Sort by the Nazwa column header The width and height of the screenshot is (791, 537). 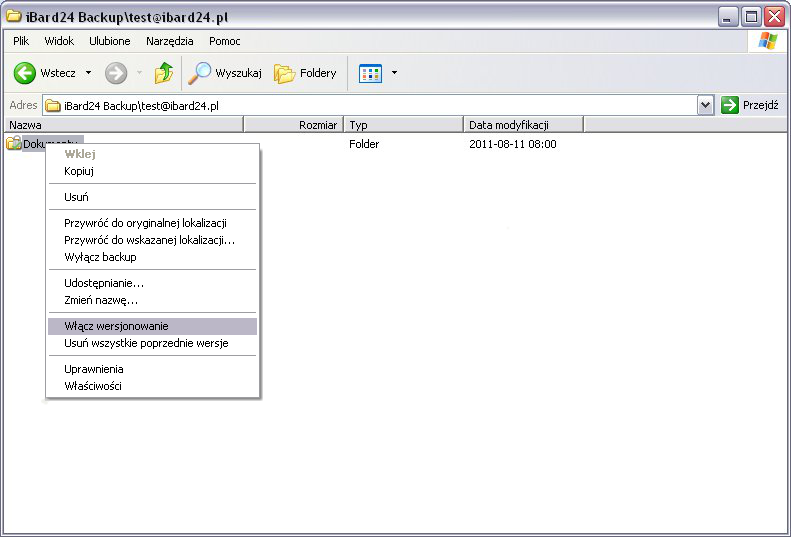click(124, 125)
